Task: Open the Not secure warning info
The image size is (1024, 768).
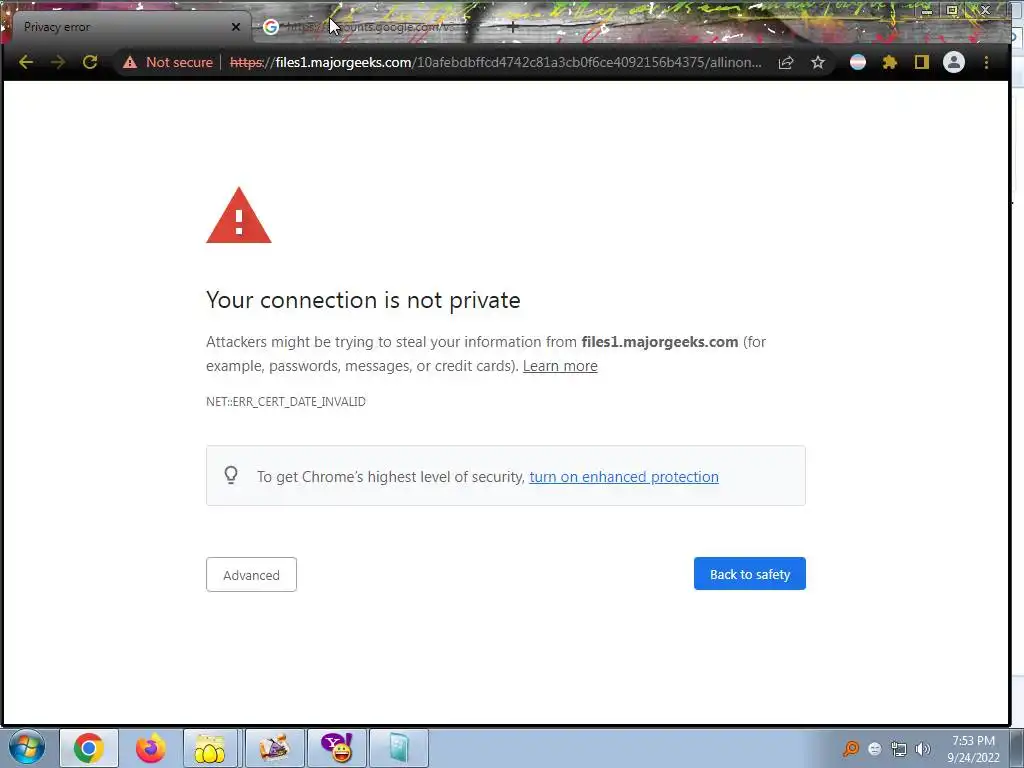Action: click(168, 62)
